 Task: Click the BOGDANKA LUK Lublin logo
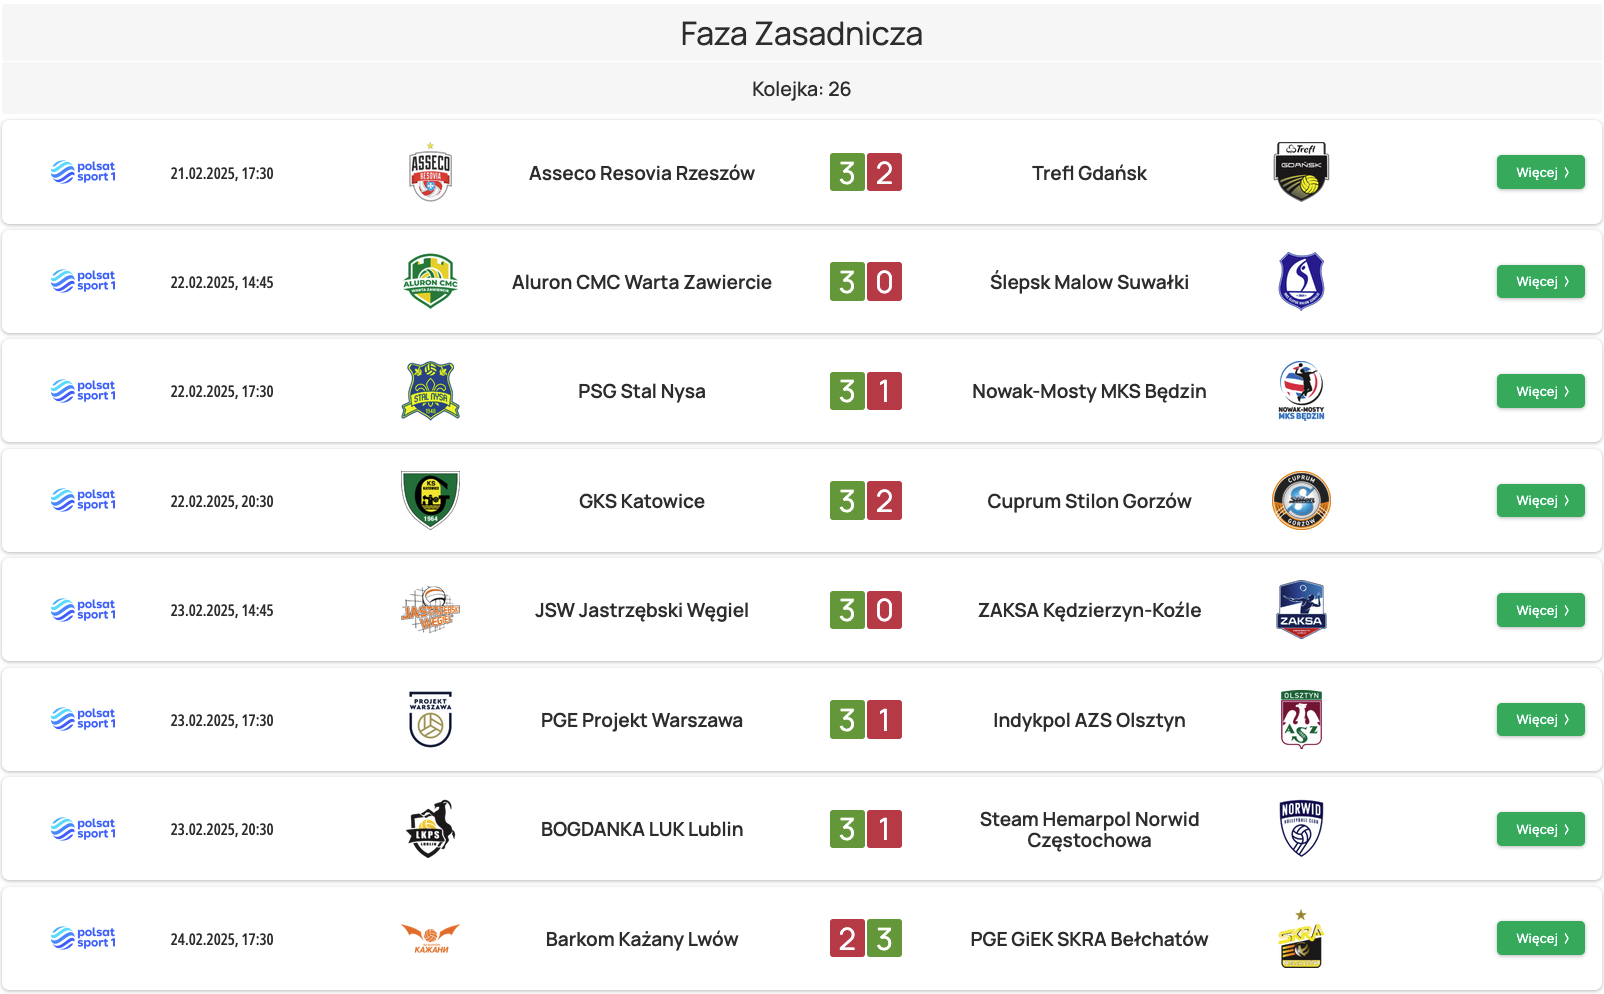point(430,829)
